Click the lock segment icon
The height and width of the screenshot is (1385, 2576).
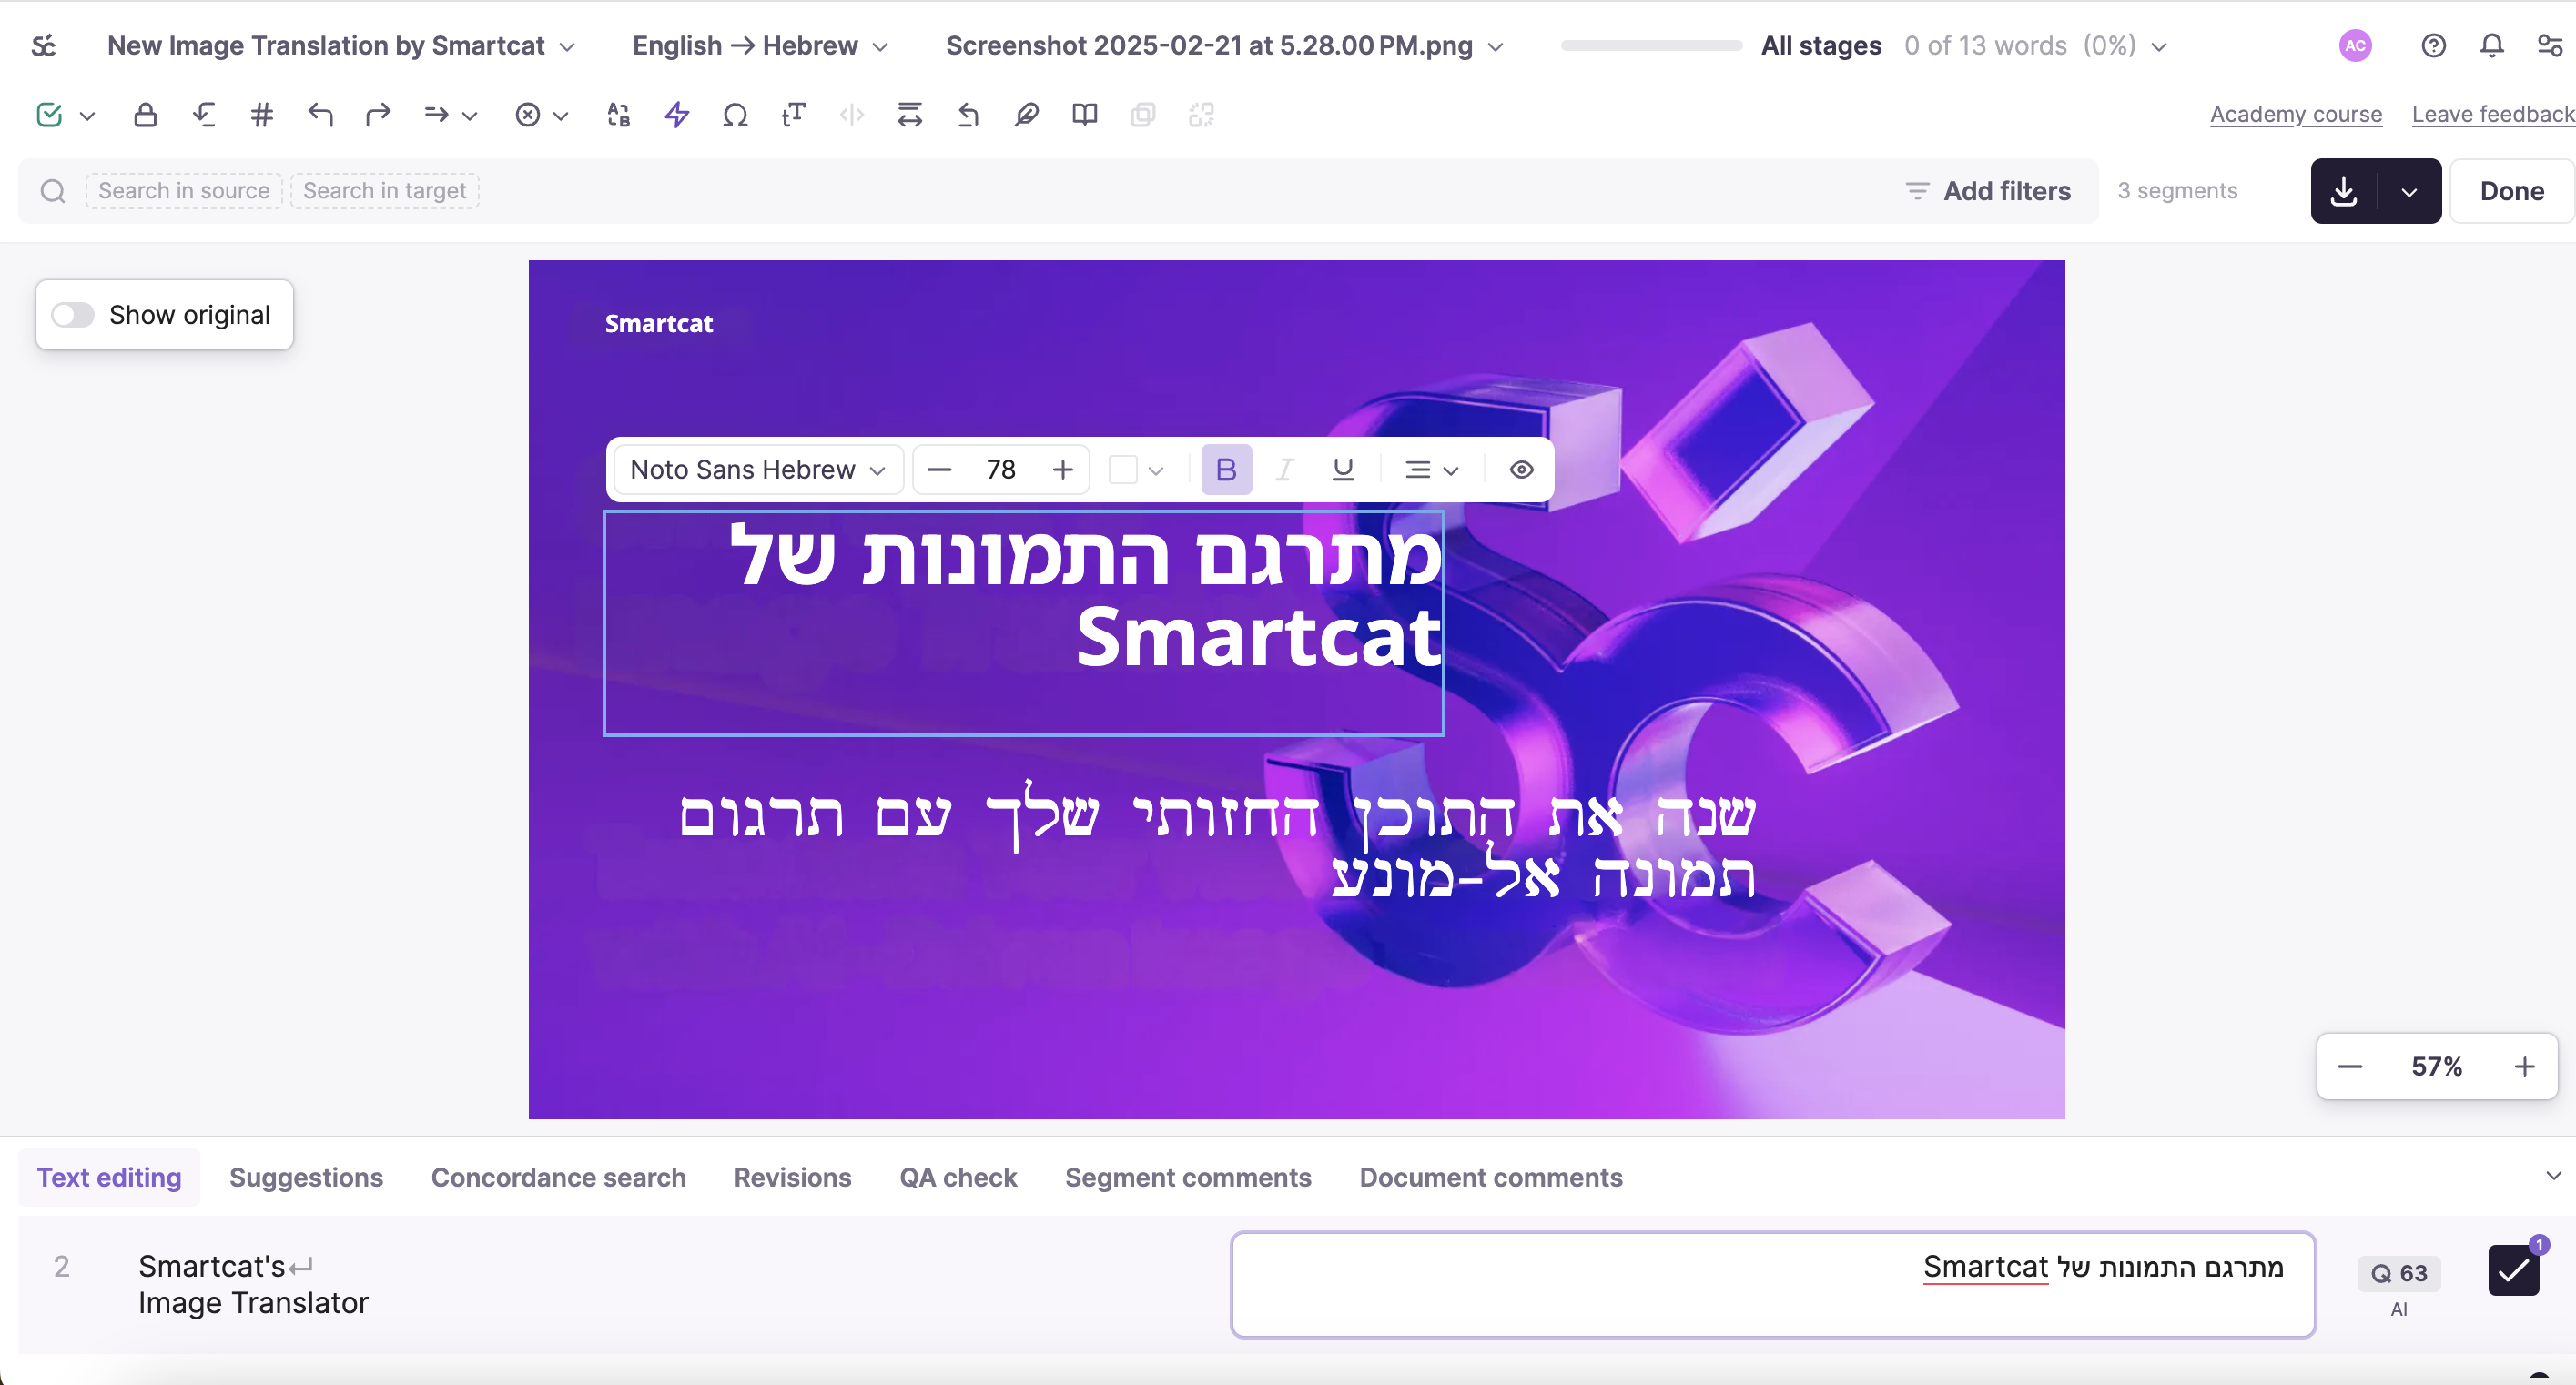[x=145, y=115]
